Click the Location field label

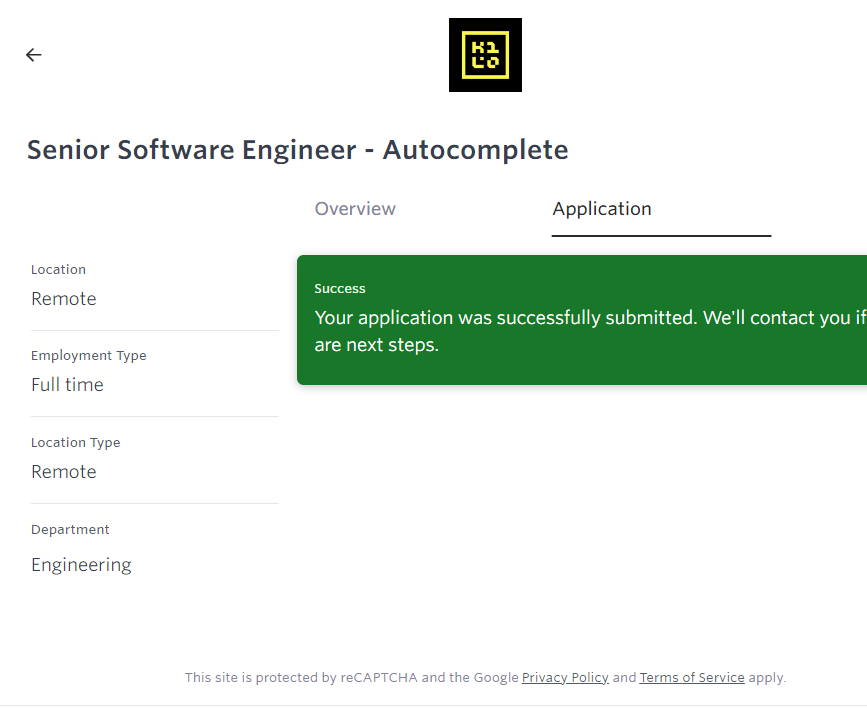[58, 270]
